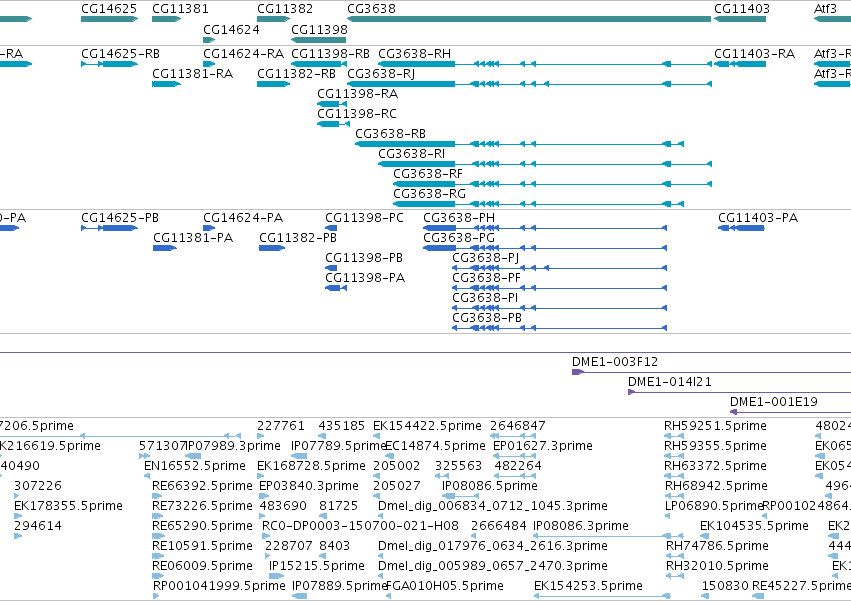Click transcript label CG14625-RB
The width and height of the screenshot is (851, 601).
point(120,54)
